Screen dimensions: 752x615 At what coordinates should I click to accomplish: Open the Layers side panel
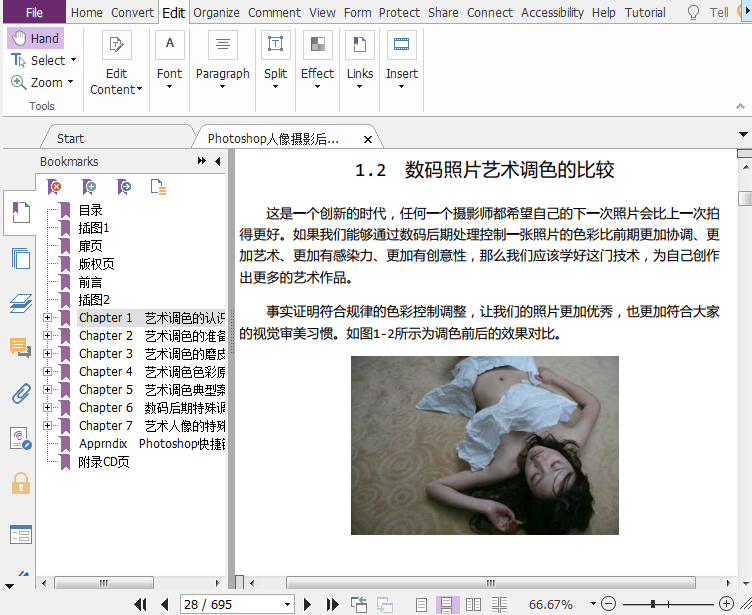[20, 303]
